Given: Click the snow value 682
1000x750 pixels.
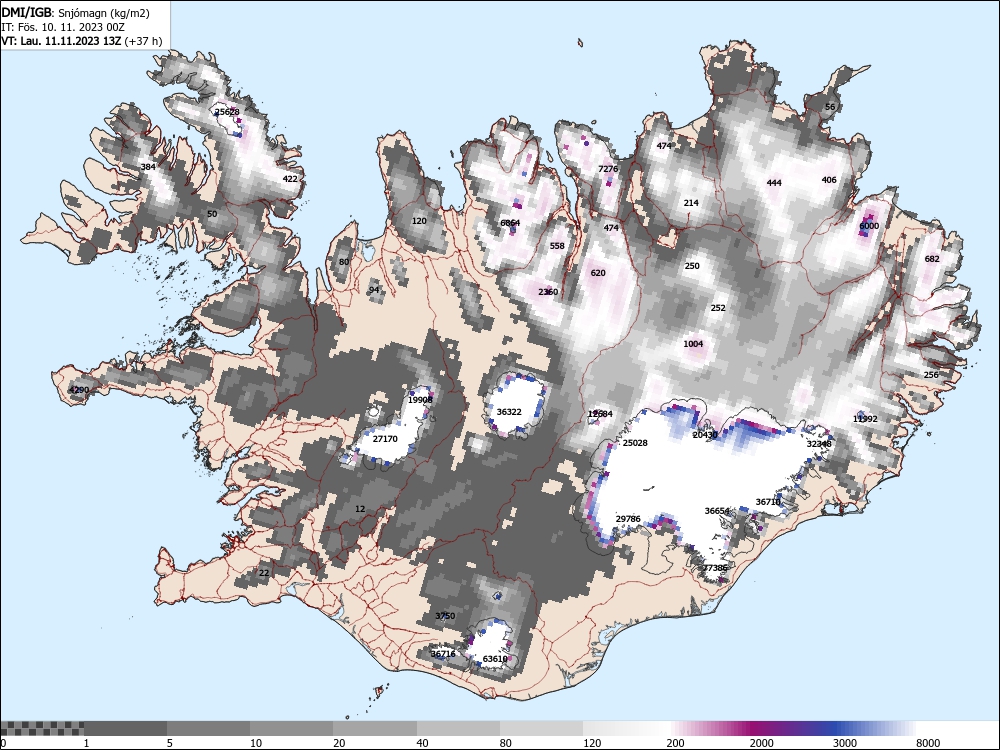Looking at the screenshot, I should pyautogui.click(x=932, y=258).
